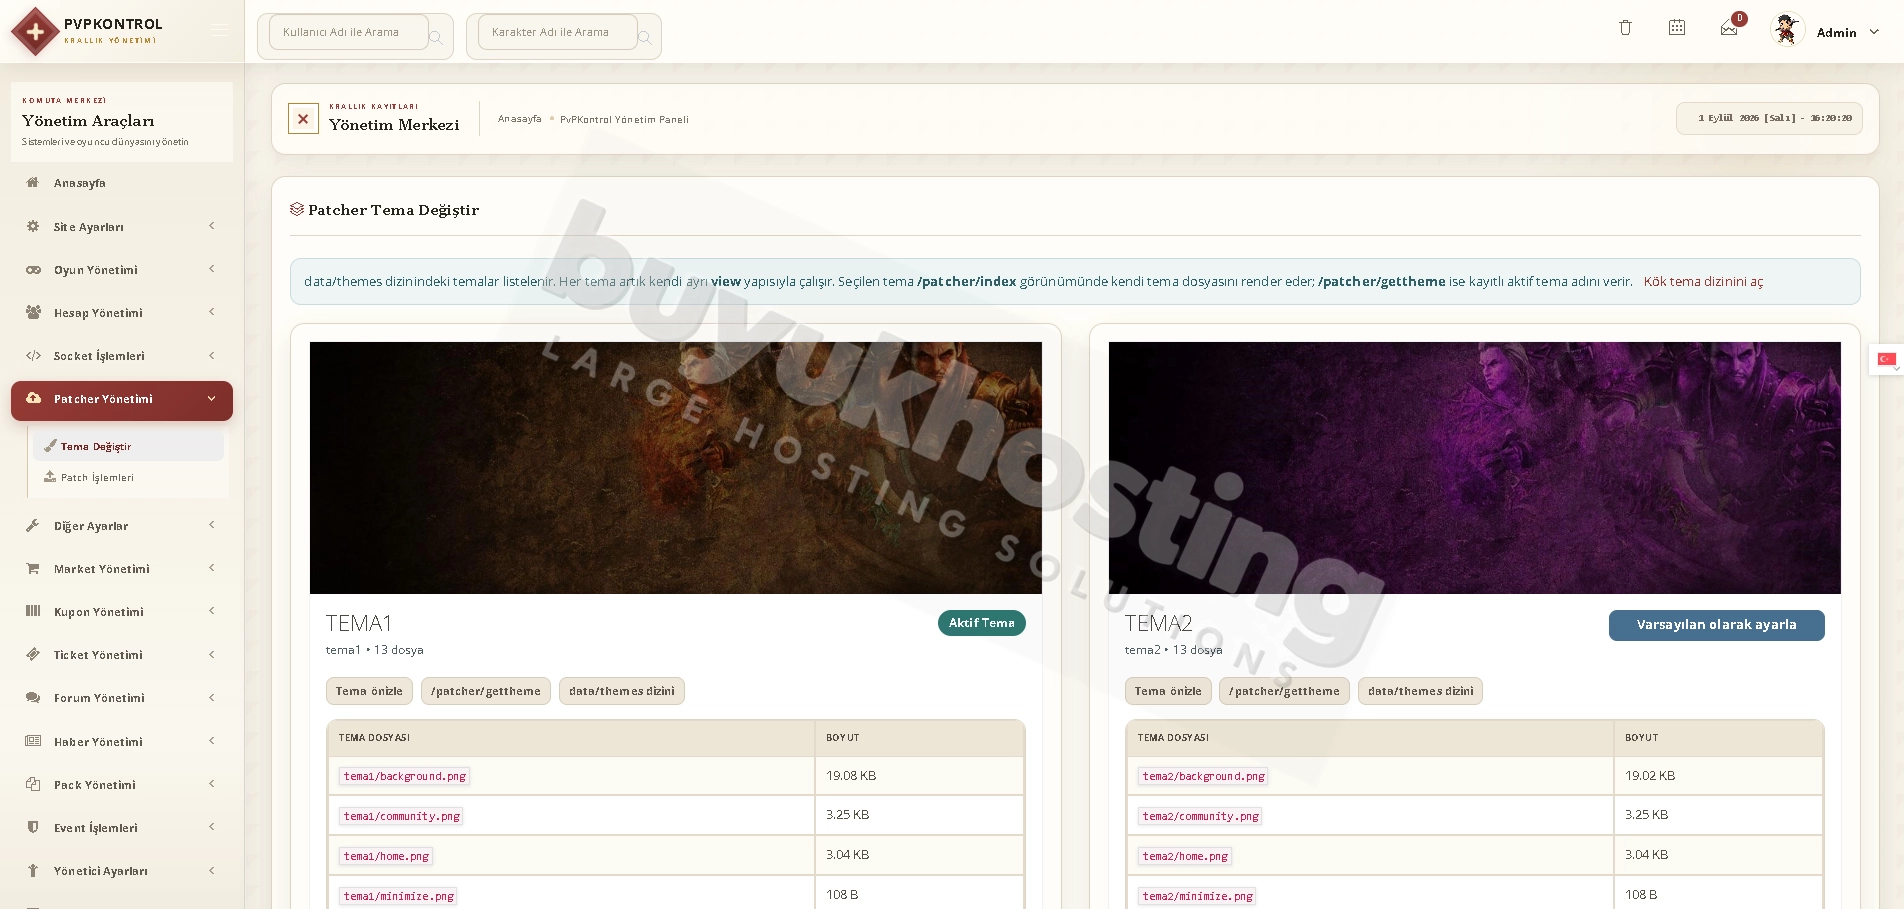This screenshot has height=909, width=1904.
Task: Click the Market Yönetimi cart icon
Action: pyautogui.click(x=33, y=569)
